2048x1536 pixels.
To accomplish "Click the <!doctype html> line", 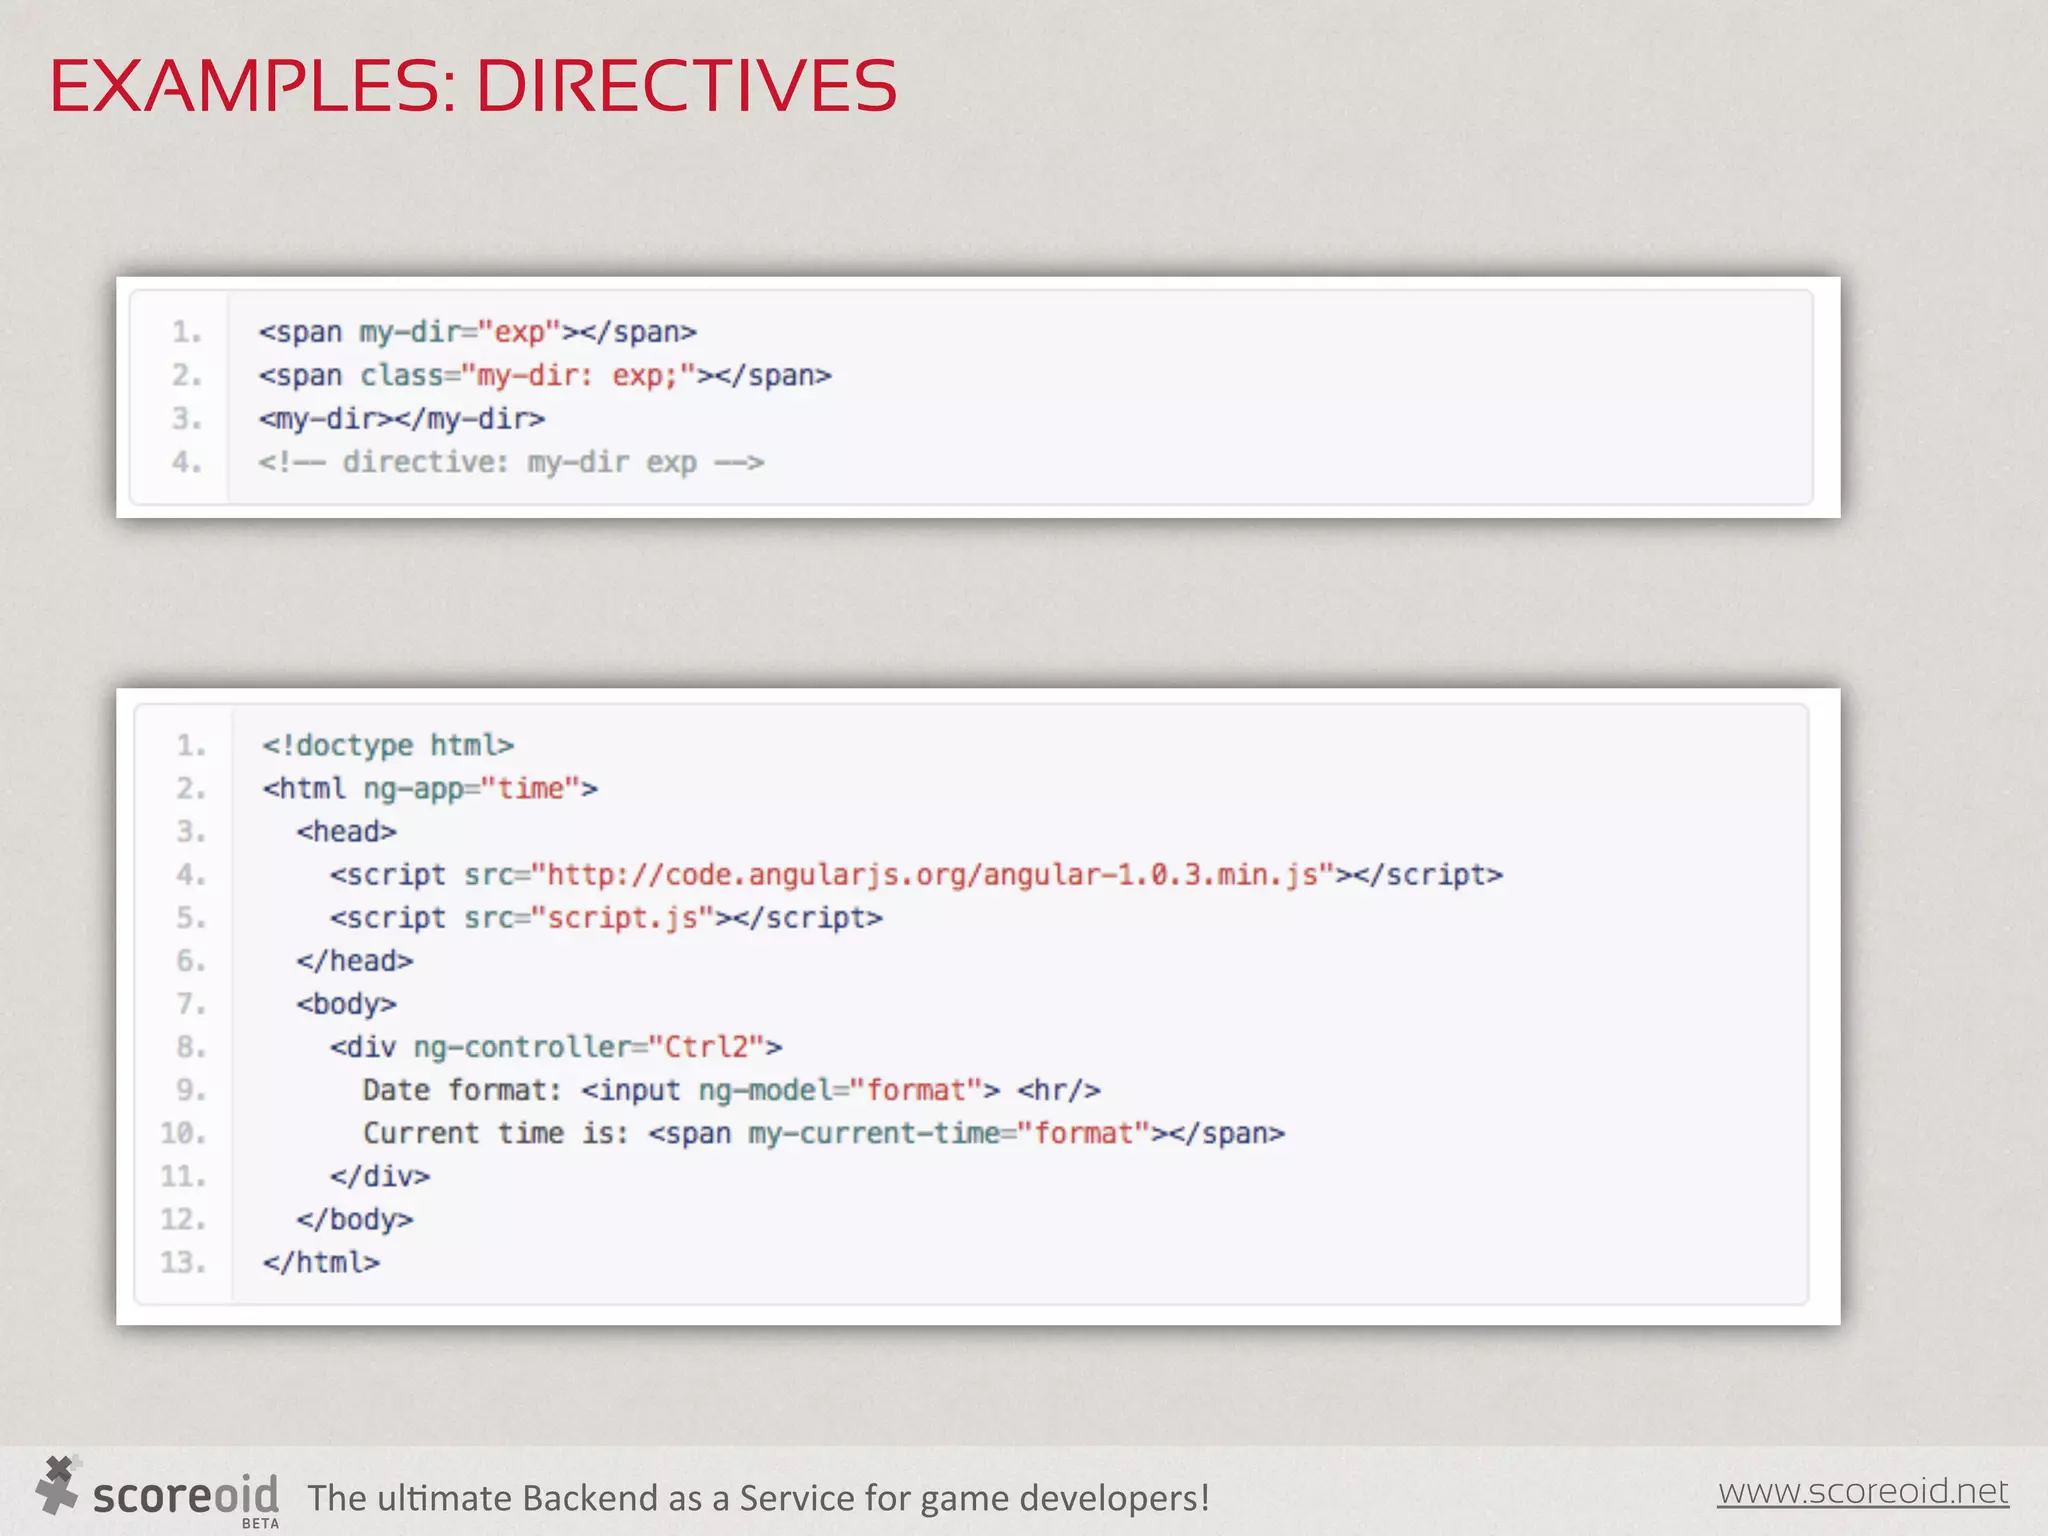I will [x=388, y=745].
